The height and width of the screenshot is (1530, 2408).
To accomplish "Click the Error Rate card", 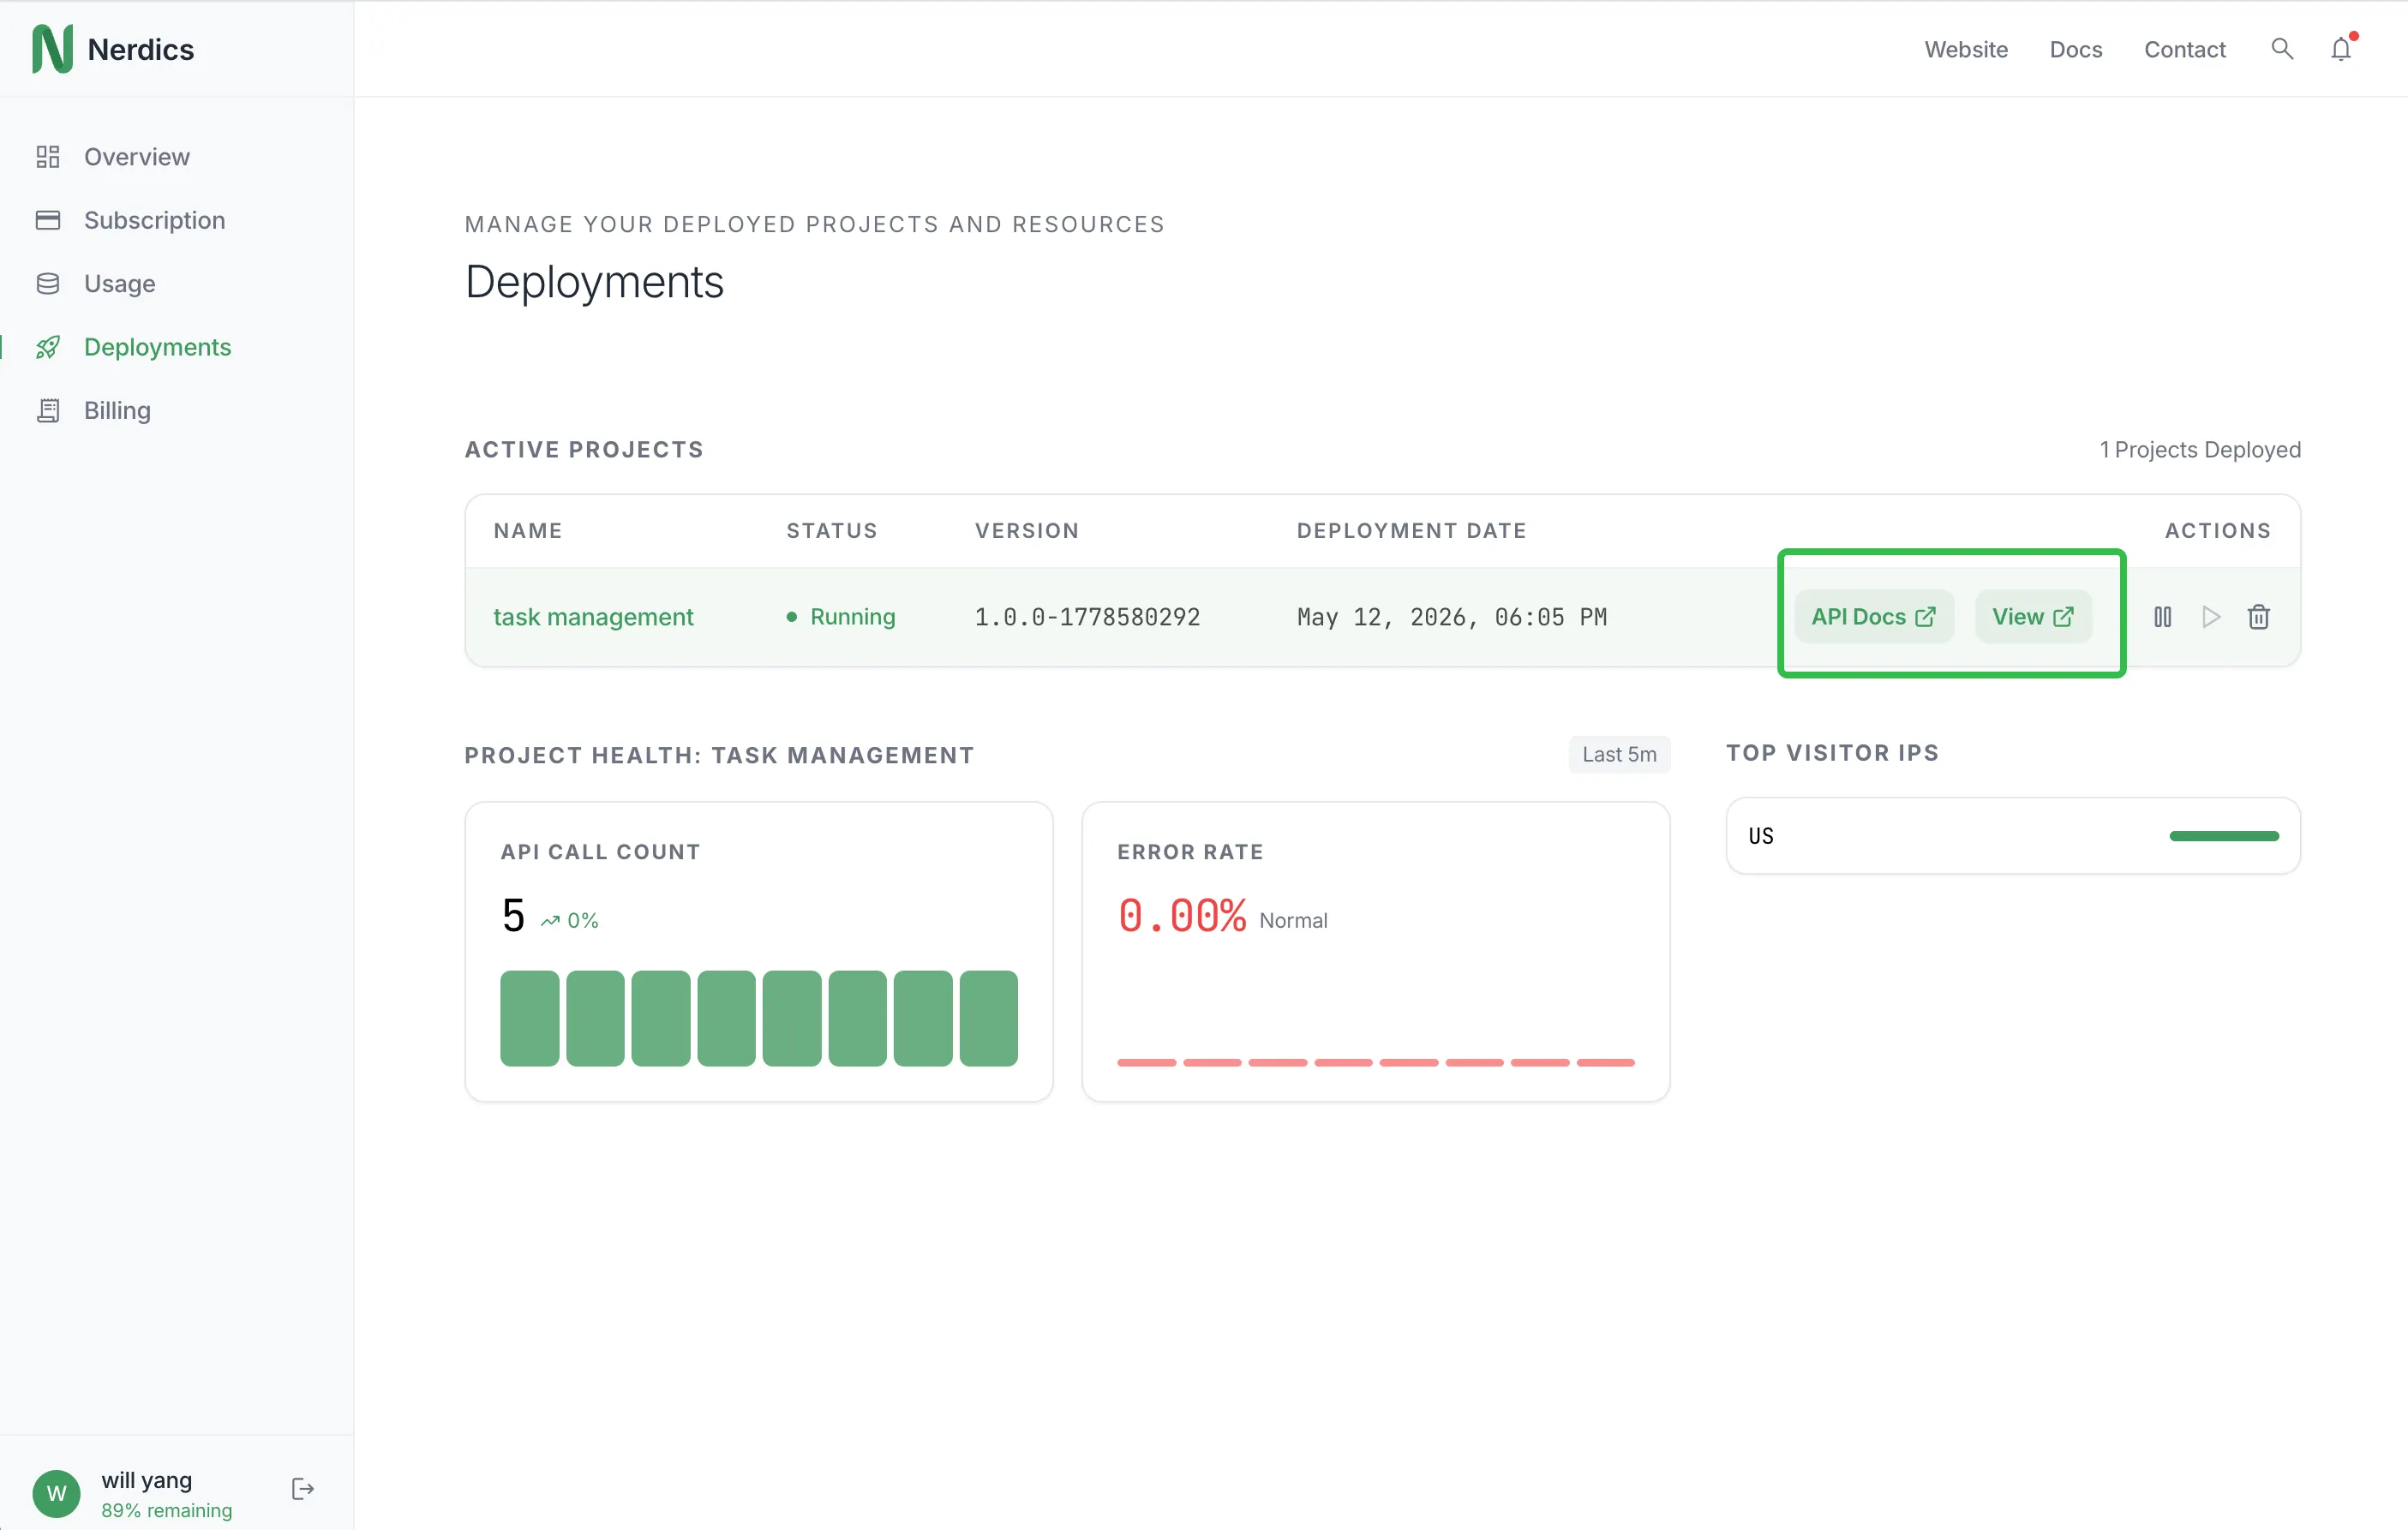I will [x=1376, y=952].
